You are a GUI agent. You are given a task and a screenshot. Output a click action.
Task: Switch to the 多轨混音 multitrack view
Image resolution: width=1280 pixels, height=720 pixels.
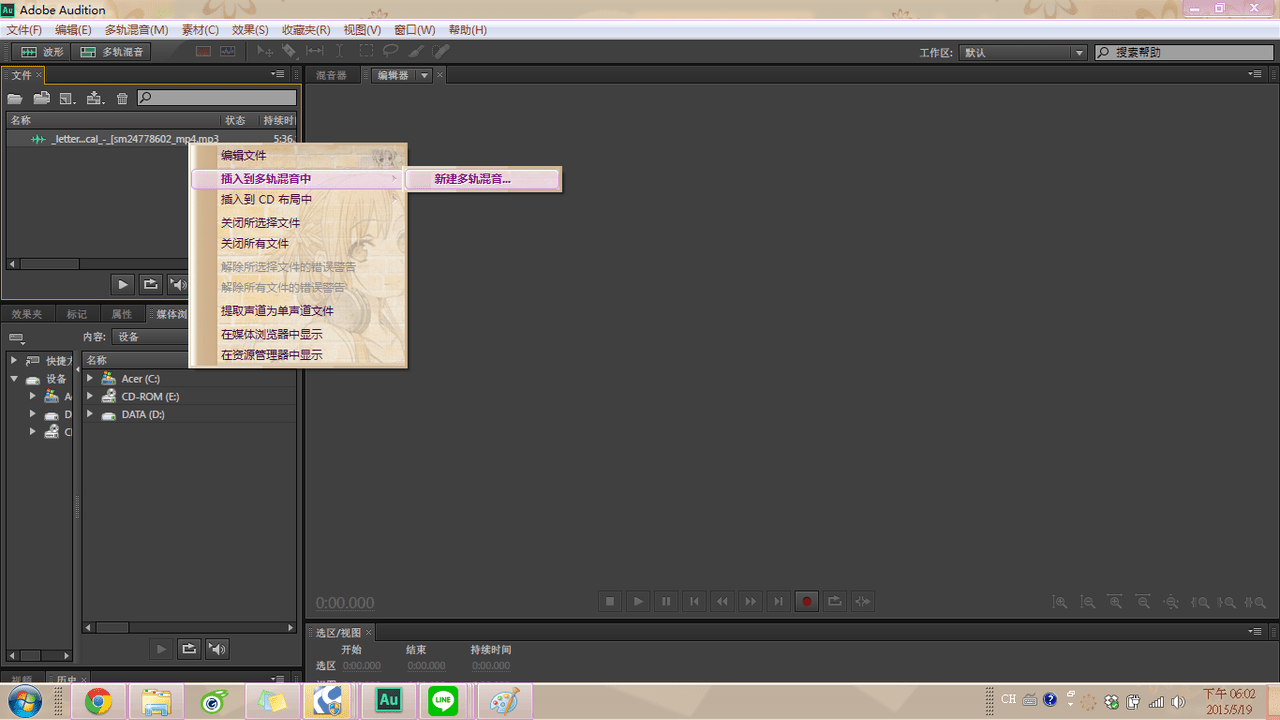pos(112,52)
